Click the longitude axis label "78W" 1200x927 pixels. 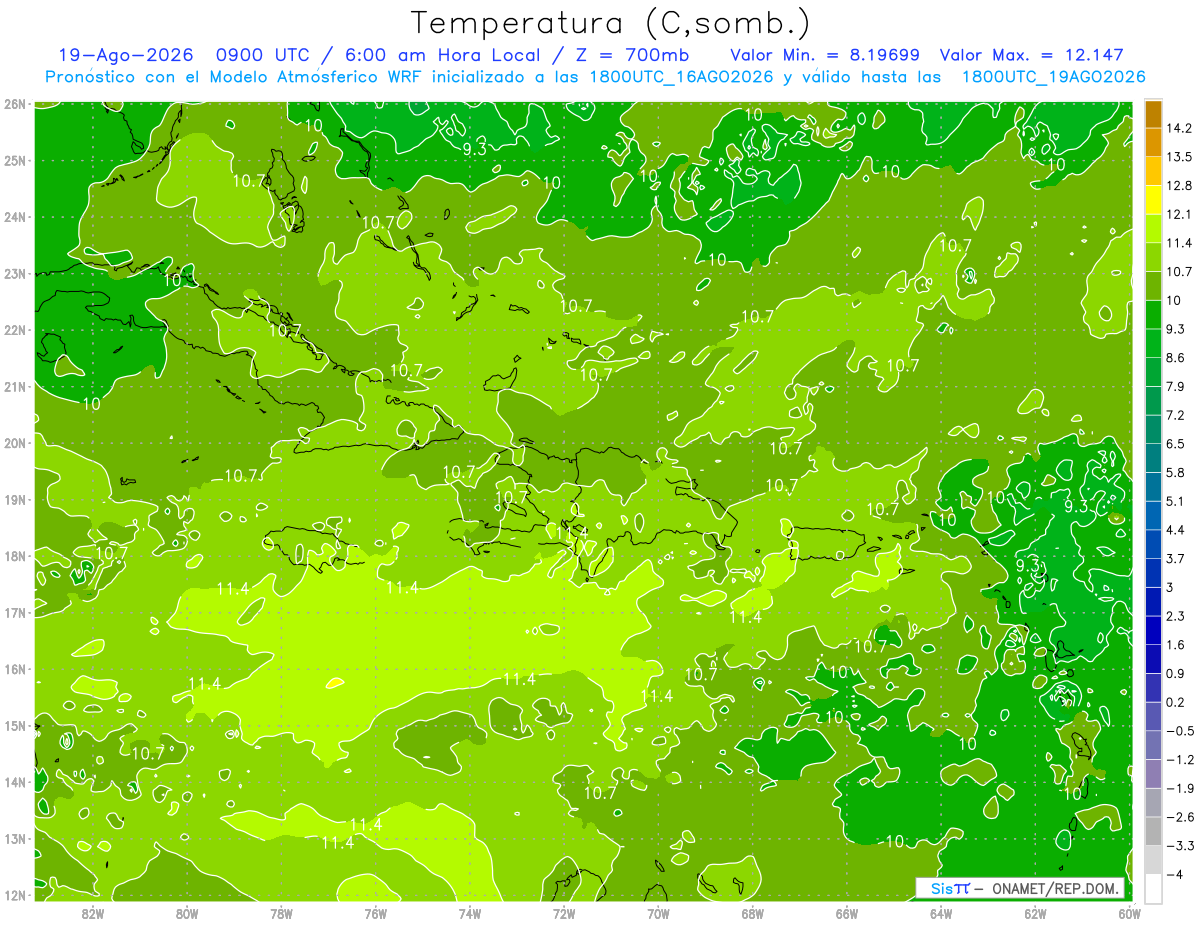coord(281,914)
